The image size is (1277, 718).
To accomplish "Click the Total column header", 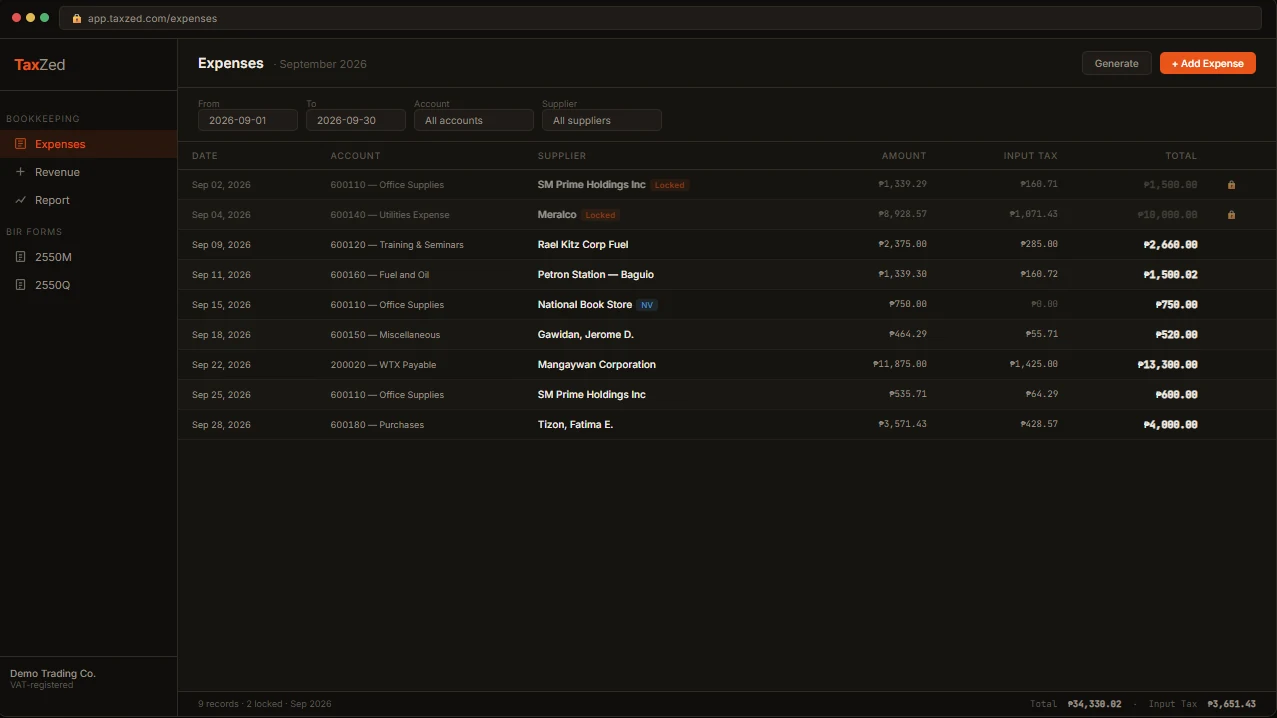I will (x=1181, y=156).
